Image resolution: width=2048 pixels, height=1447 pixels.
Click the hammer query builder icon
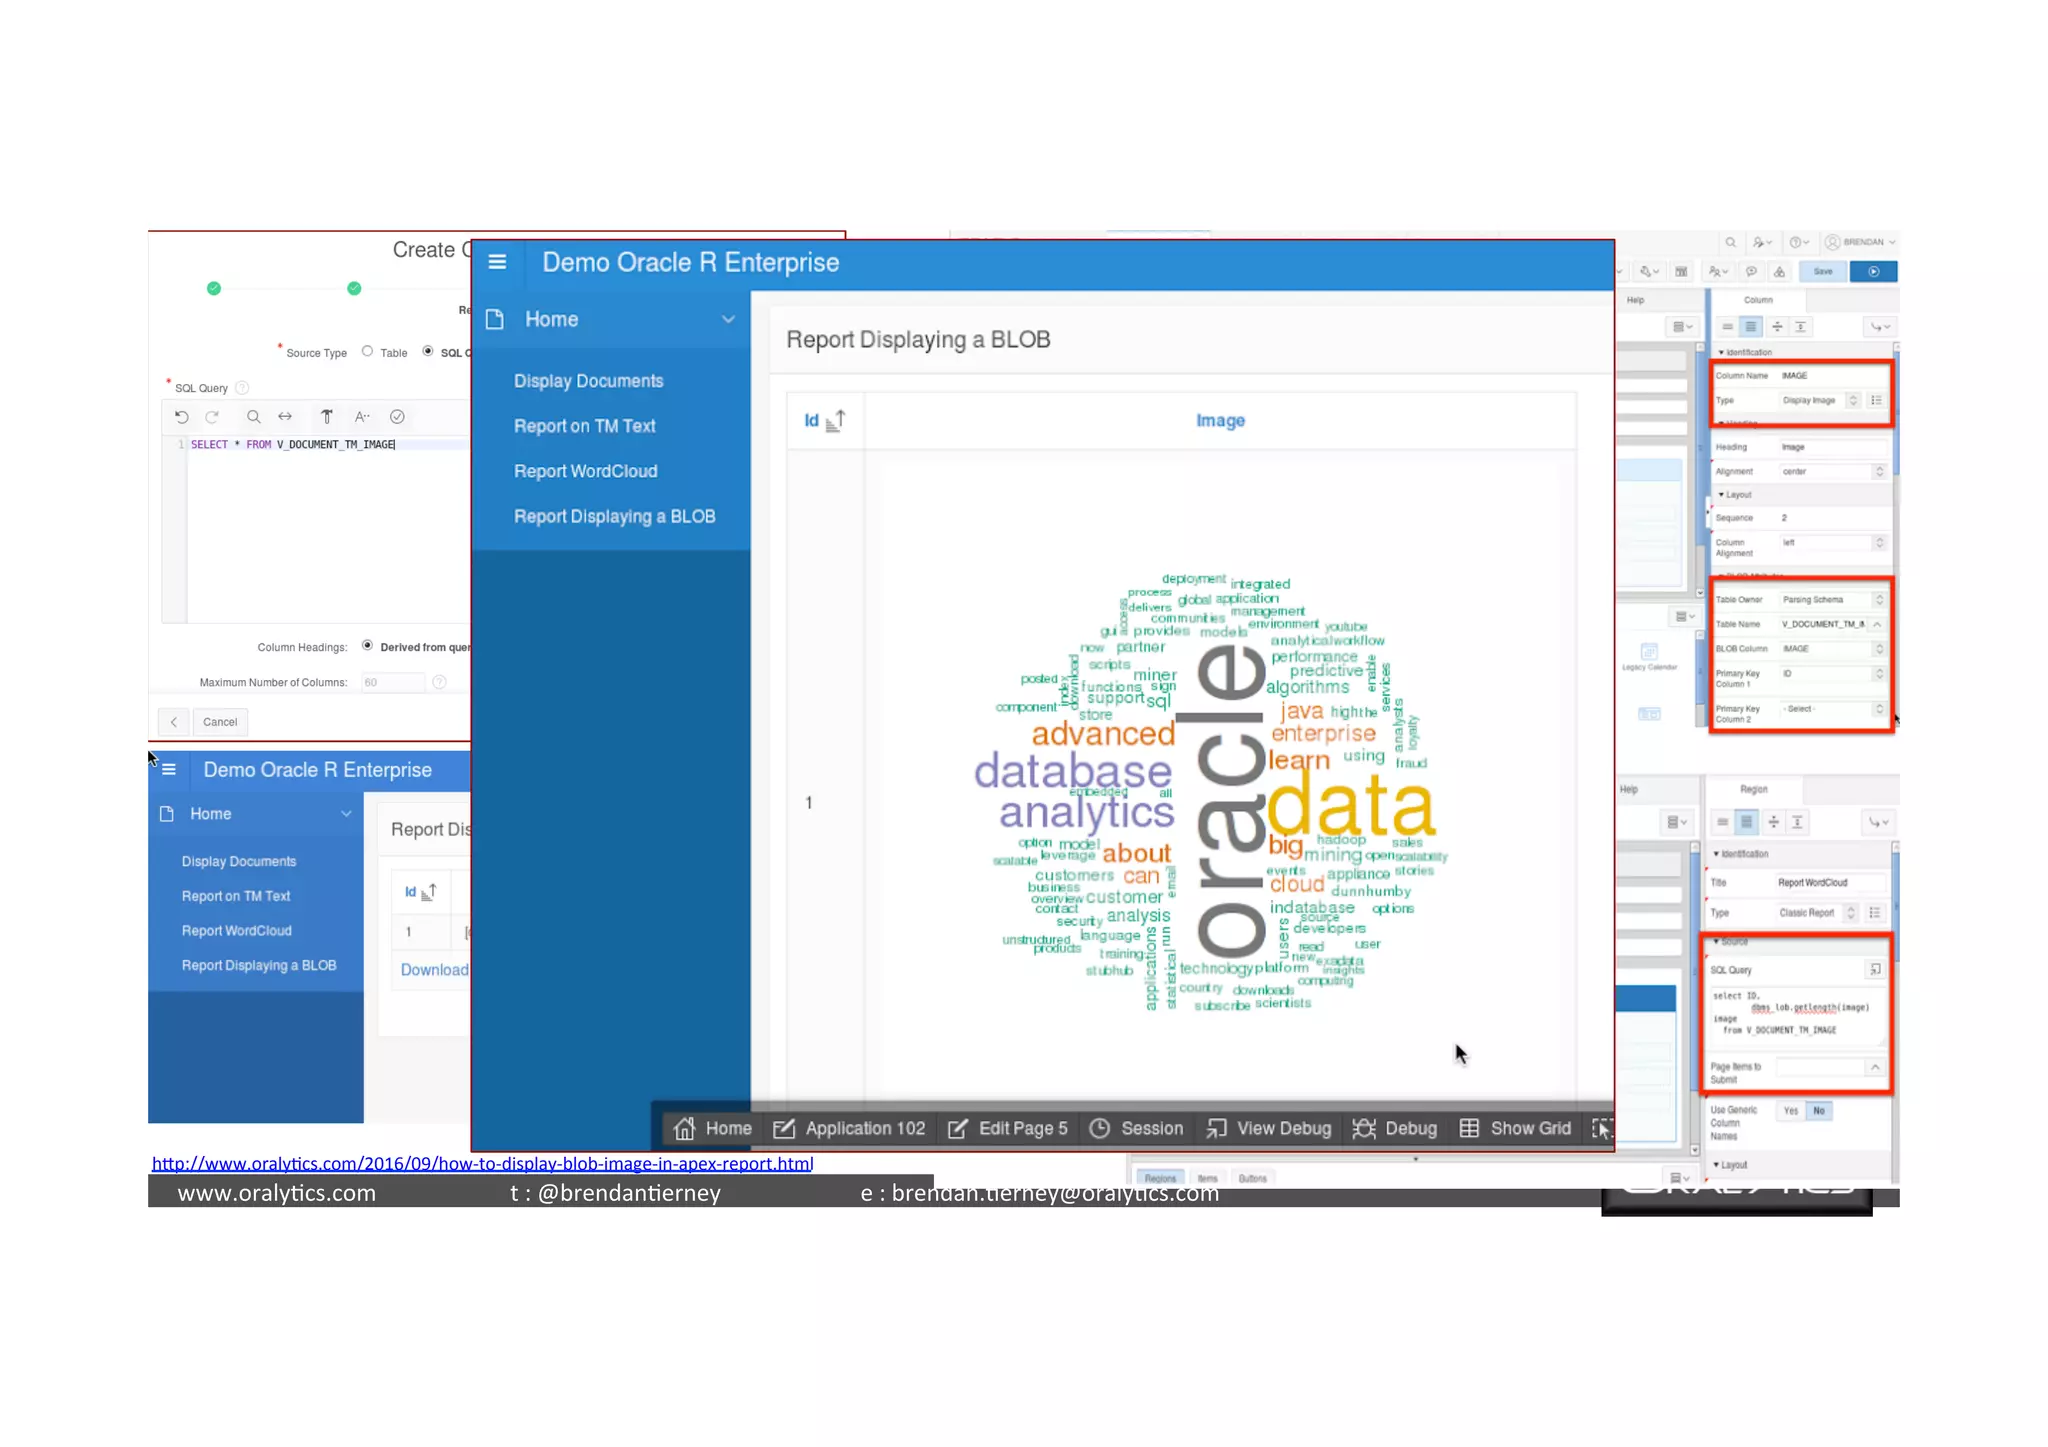click(327, 417)
